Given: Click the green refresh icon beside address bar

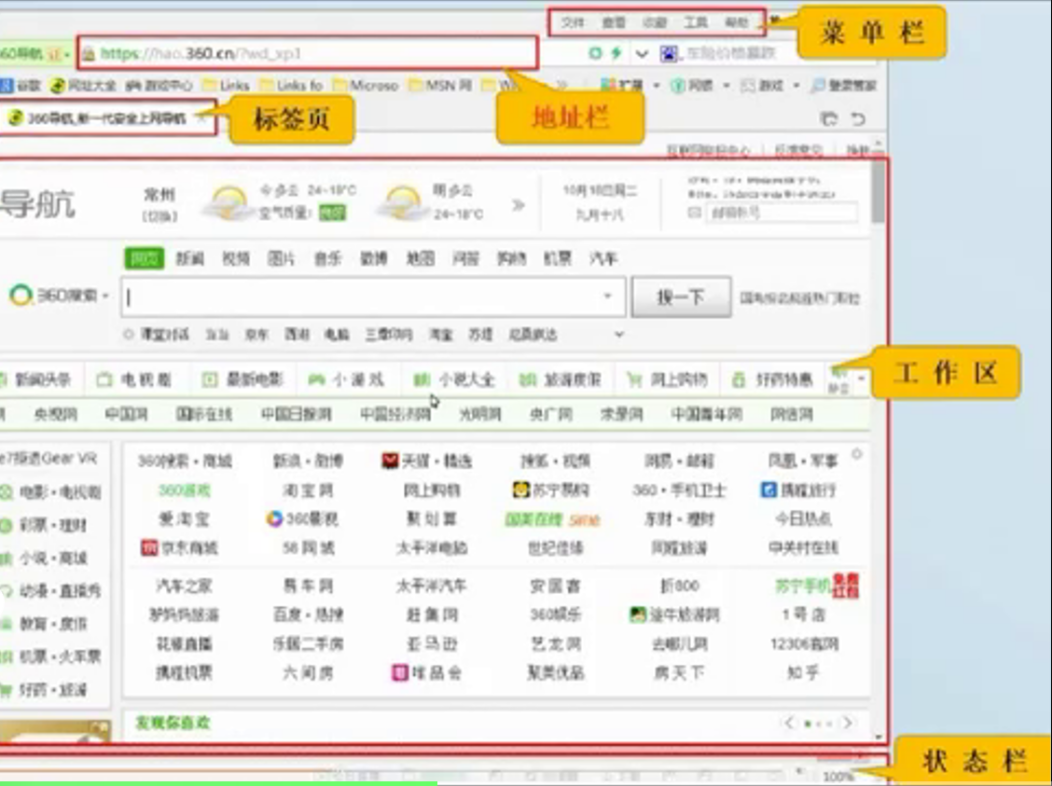Looking at the screenshot, I should pyautogui.click(x=594, y=53).
